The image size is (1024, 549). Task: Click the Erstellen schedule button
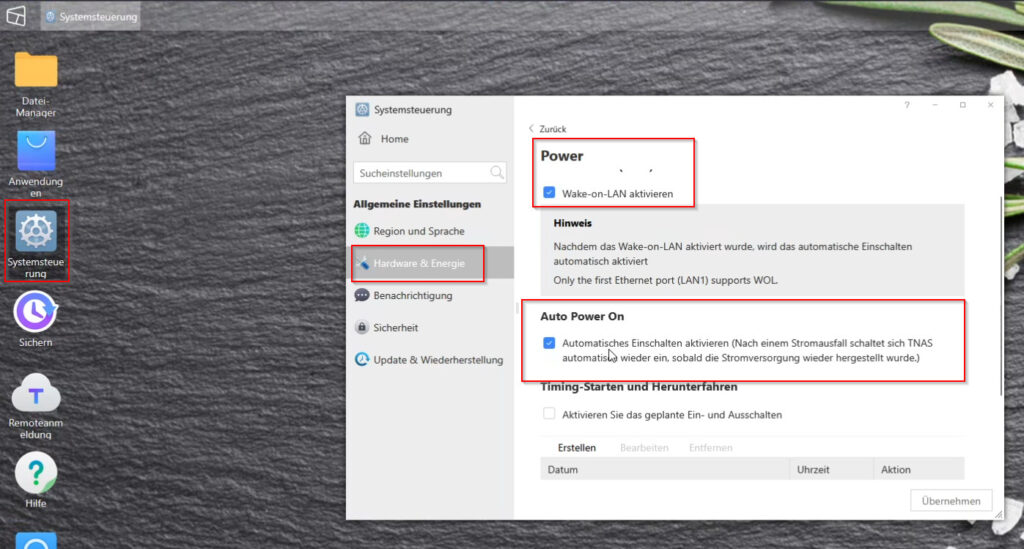point(577,448)
